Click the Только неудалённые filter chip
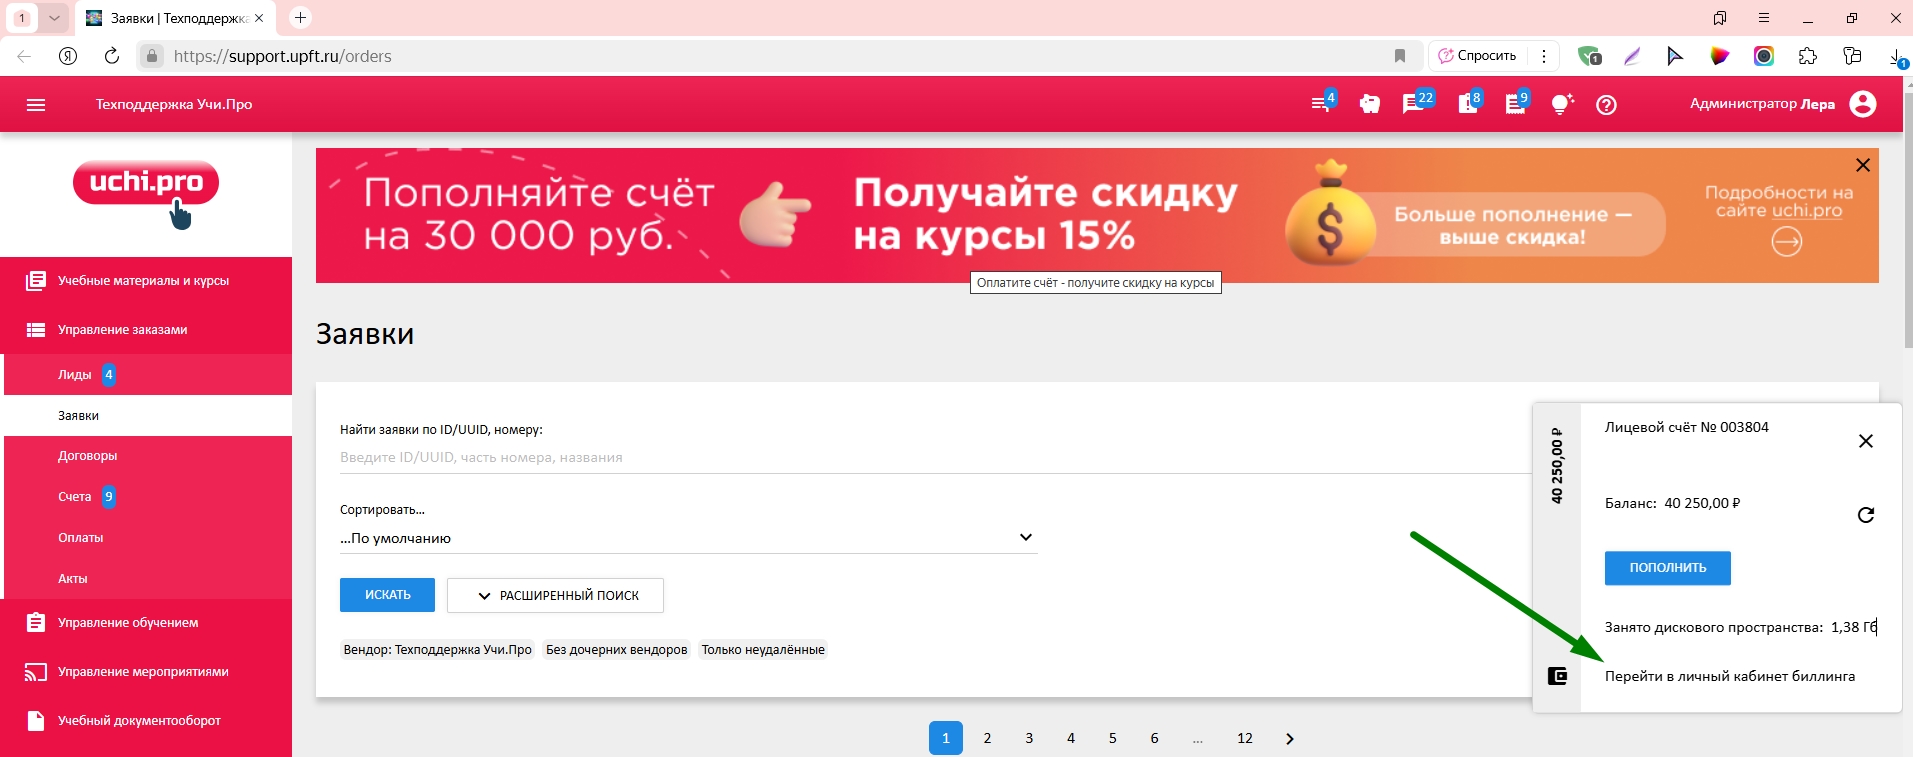Screen dimensions: 1913x757 click(763, 650)
